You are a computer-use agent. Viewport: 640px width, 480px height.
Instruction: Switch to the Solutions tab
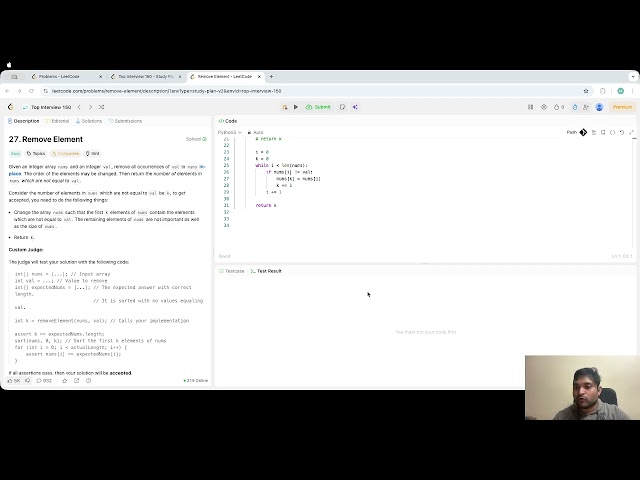click(x=89, y=121)
